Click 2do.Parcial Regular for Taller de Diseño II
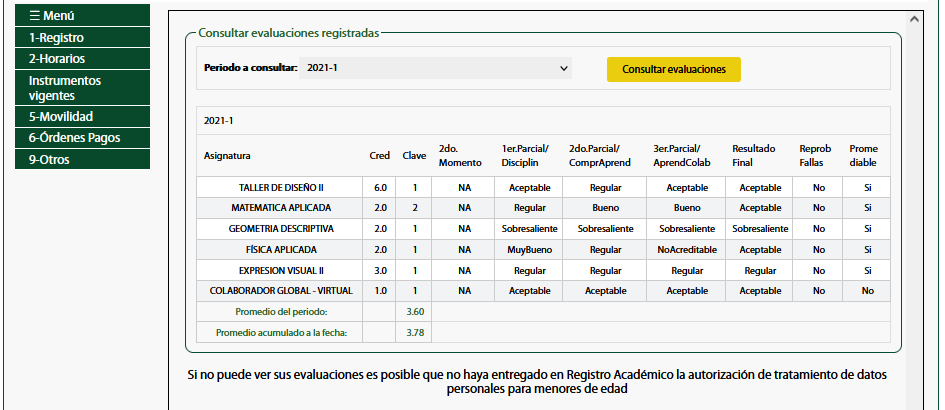945x410 pixels. coord(605,188)
